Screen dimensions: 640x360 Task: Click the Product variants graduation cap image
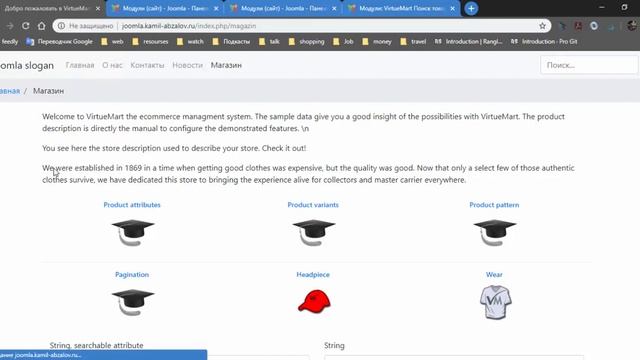[x=314, y=232]
